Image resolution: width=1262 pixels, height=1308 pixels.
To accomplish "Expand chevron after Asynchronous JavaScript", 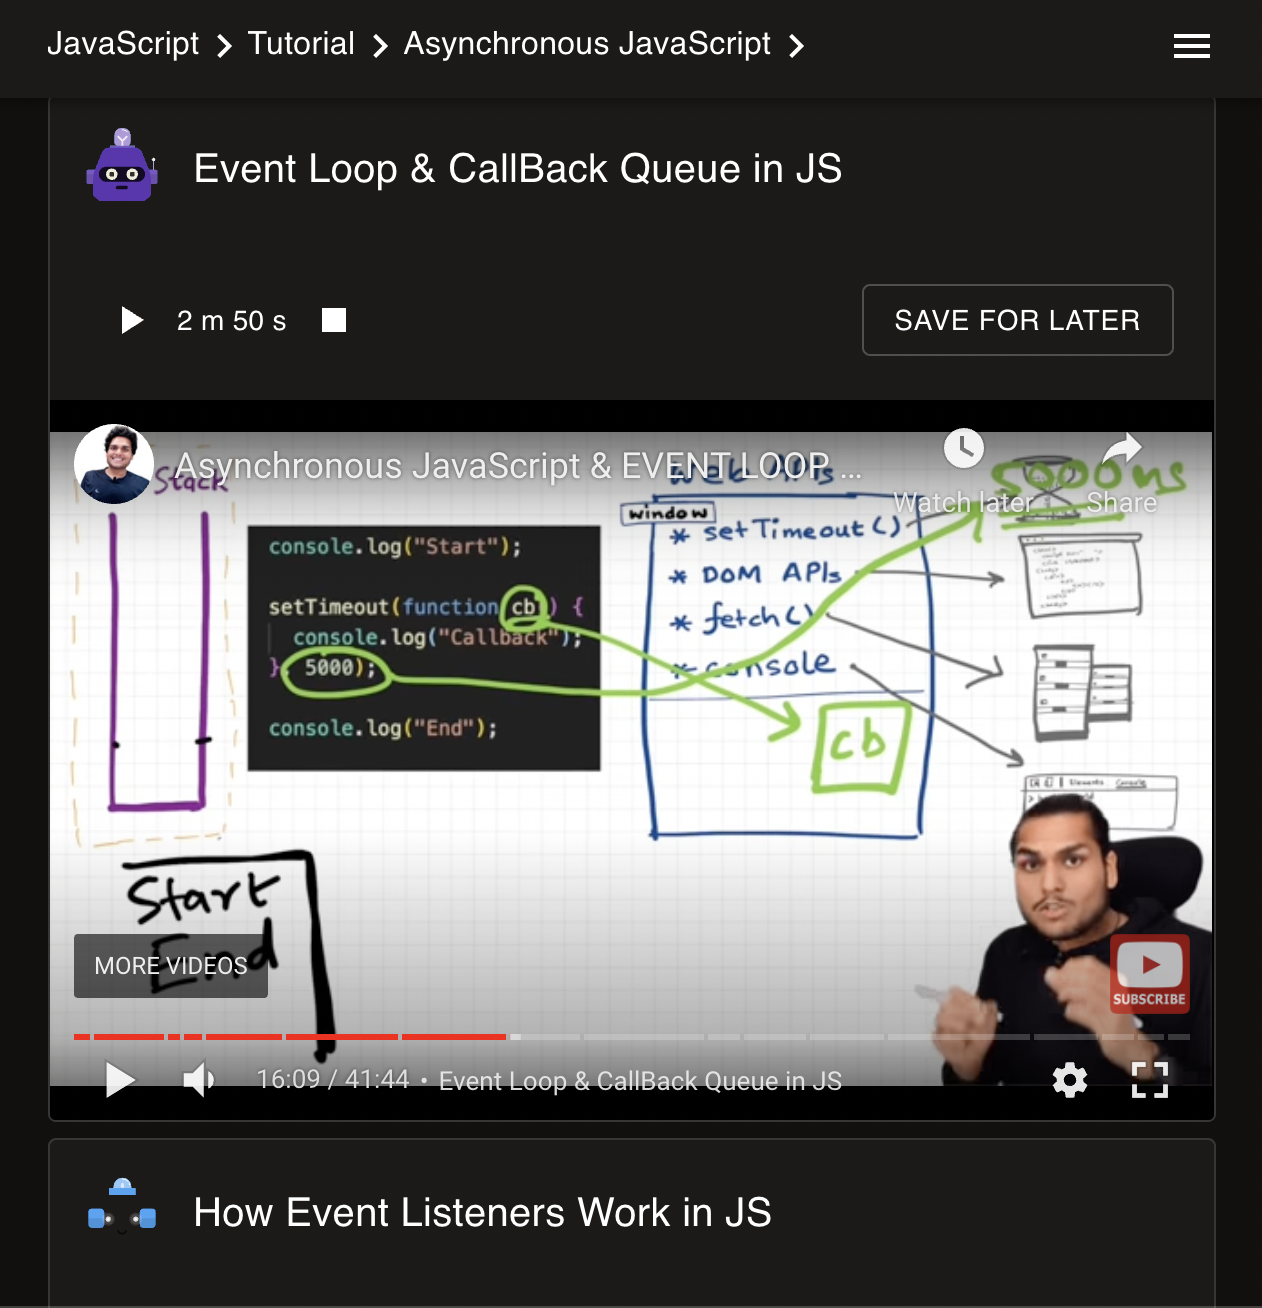I will pos(796,46).
